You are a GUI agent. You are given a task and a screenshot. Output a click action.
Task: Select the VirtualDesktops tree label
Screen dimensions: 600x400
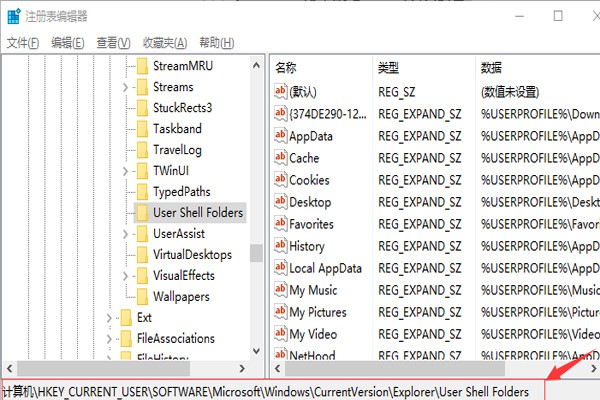[192, 255]
